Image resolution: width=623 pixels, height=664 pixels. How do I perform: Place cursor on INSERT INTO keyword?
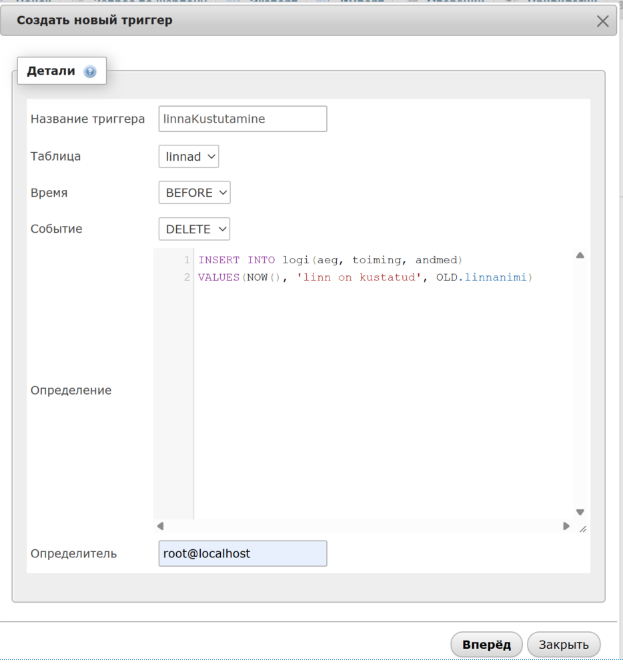pos(236,260)
